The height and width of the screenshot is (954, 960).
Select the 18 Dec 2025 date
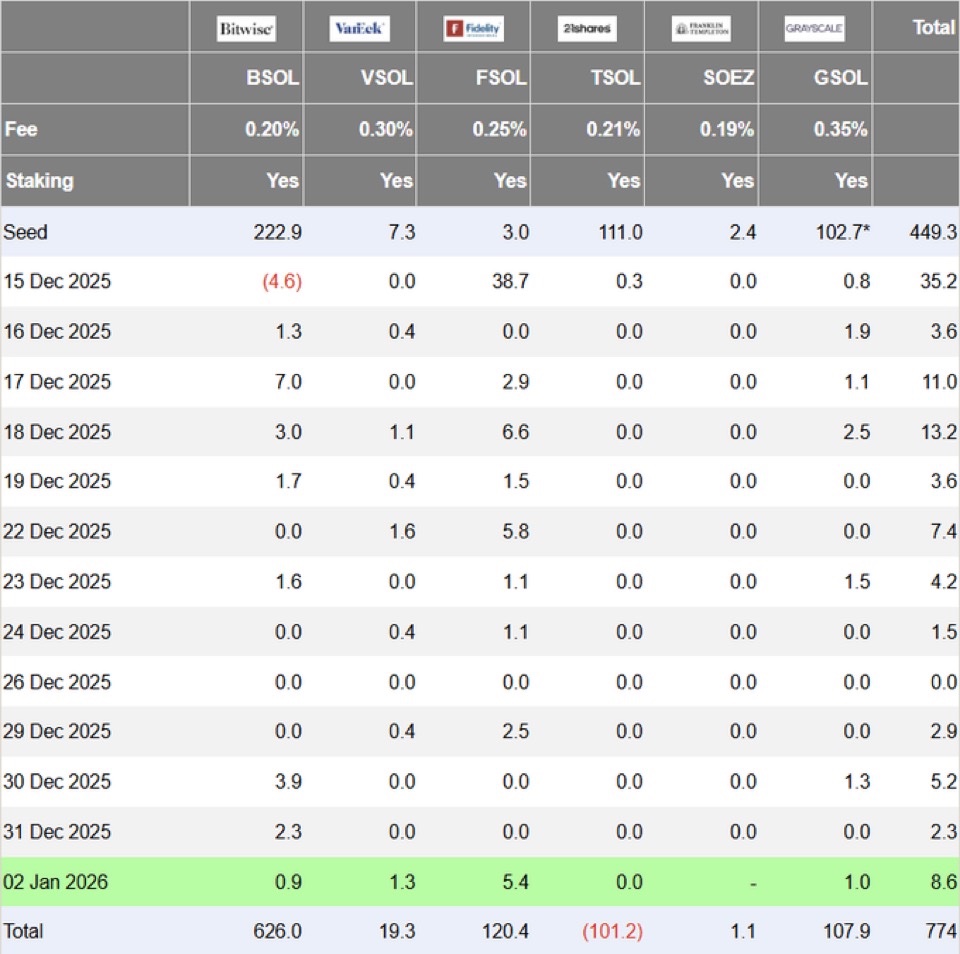pos(57,432)
